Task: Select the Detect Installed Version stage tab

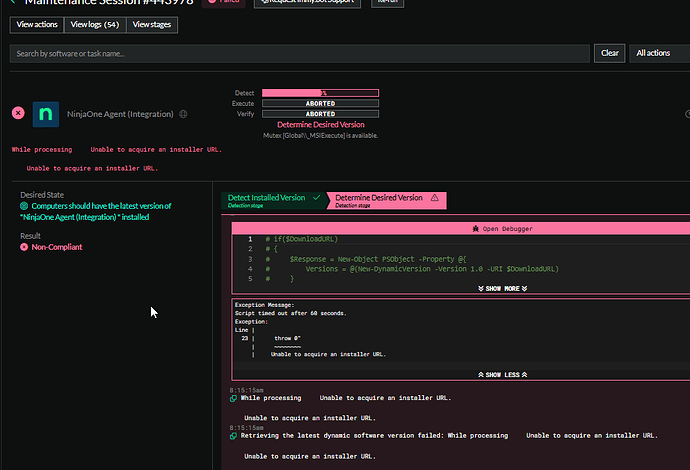Action: coord(273,200)
